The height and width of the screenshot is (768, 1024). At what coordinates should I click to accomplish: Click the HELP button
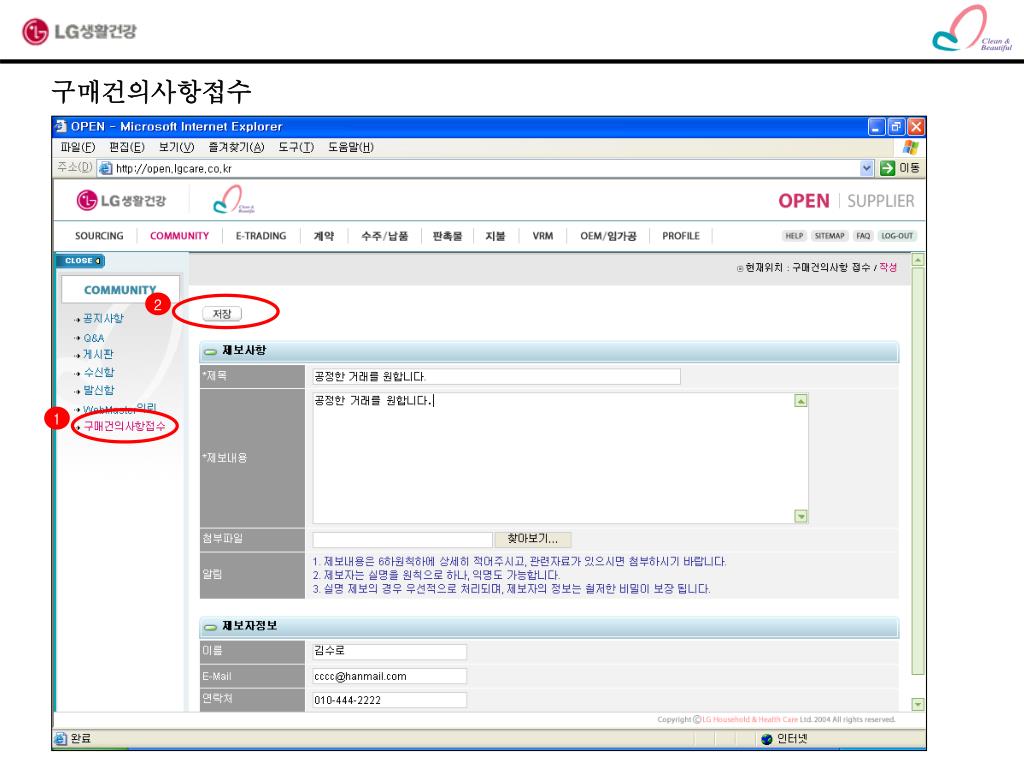coord(794,236)
